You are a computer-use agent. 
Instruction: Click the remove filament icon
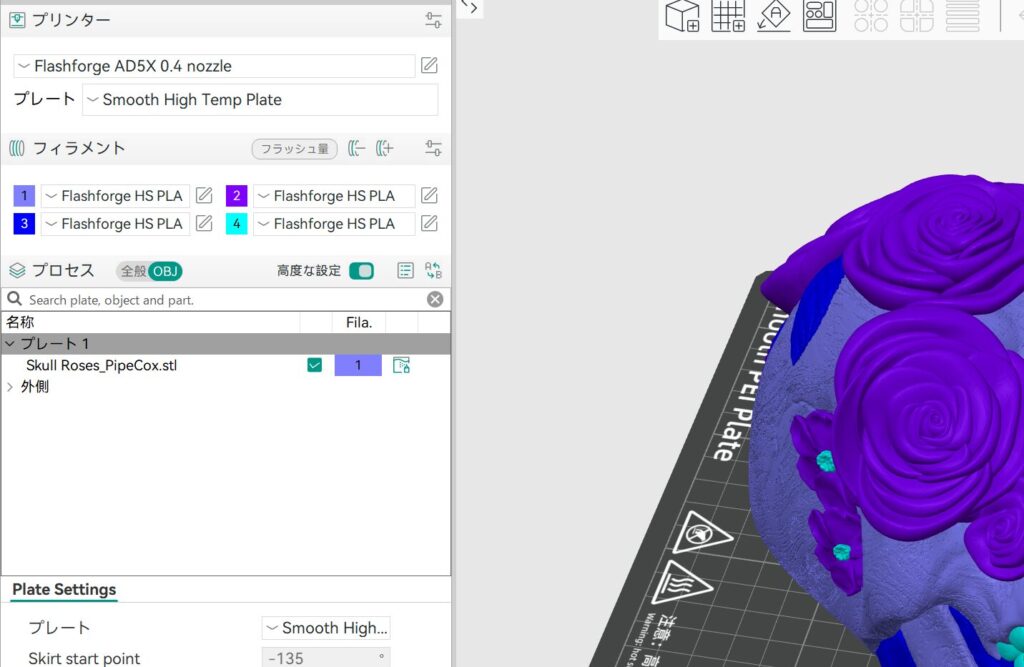pos(357,149)
